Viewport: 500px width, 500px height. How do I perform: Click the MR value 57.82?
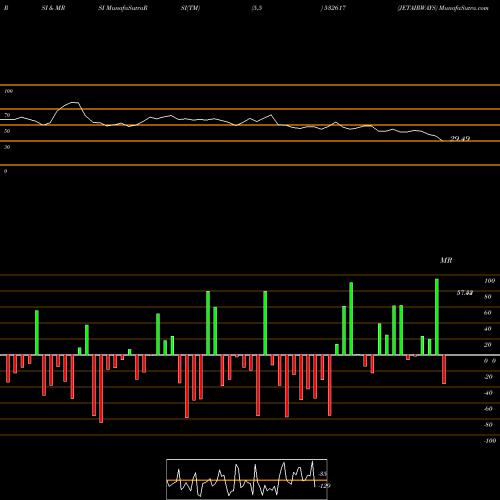click(465, 293)
